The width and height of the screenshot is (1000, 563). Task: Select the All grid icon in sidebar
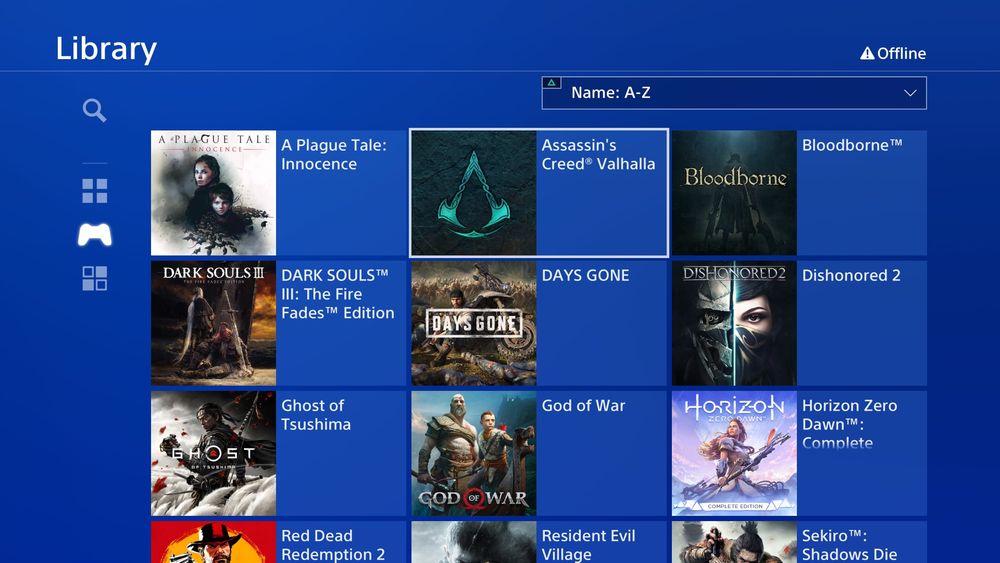pos(94,191)
